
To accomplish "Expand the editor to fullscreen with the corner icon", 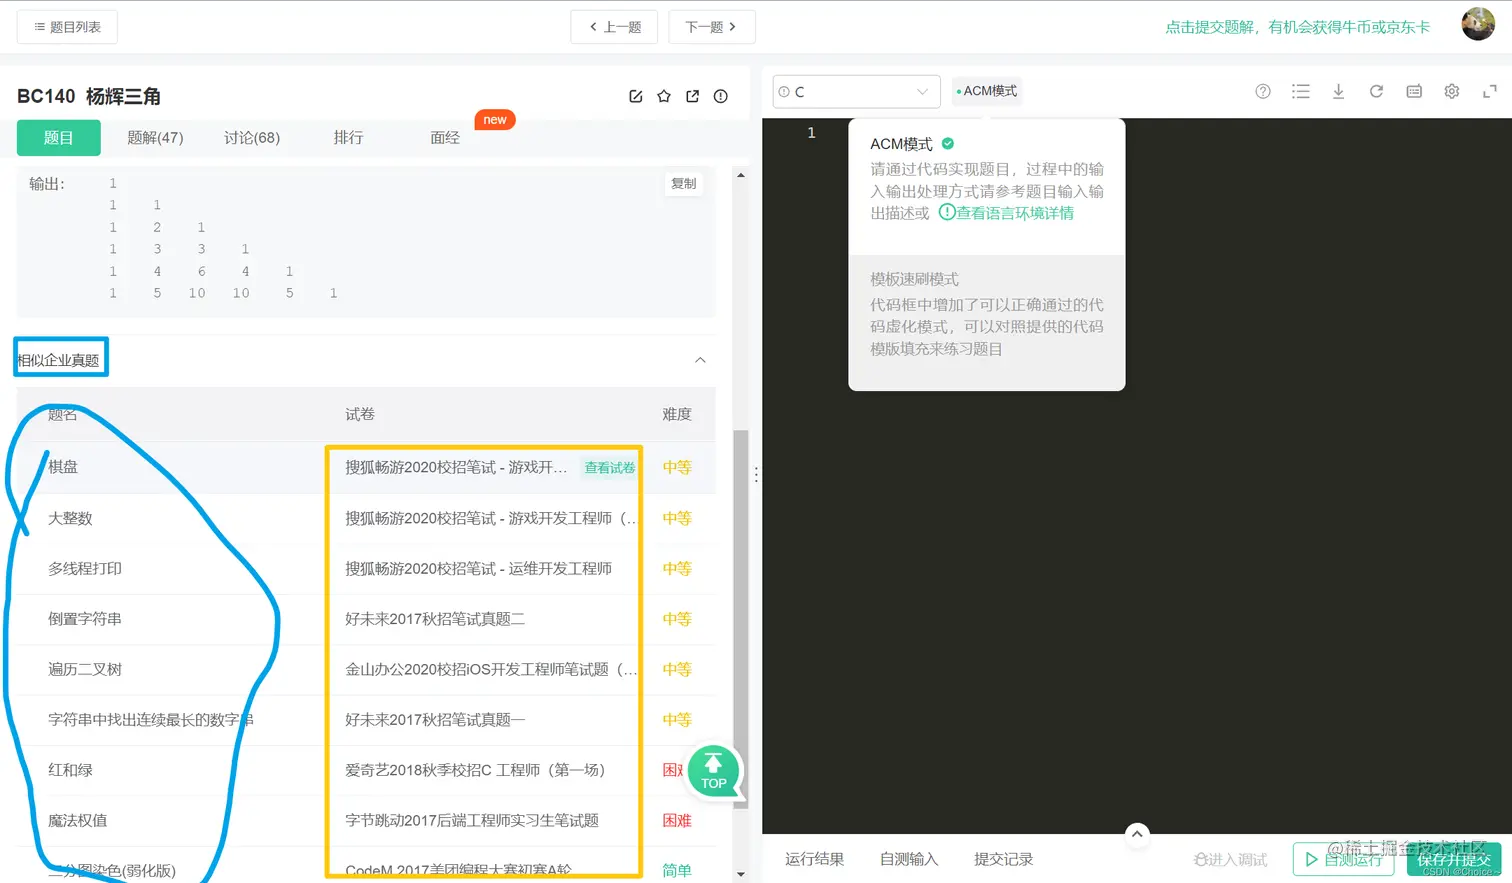I will [1489, 90].
